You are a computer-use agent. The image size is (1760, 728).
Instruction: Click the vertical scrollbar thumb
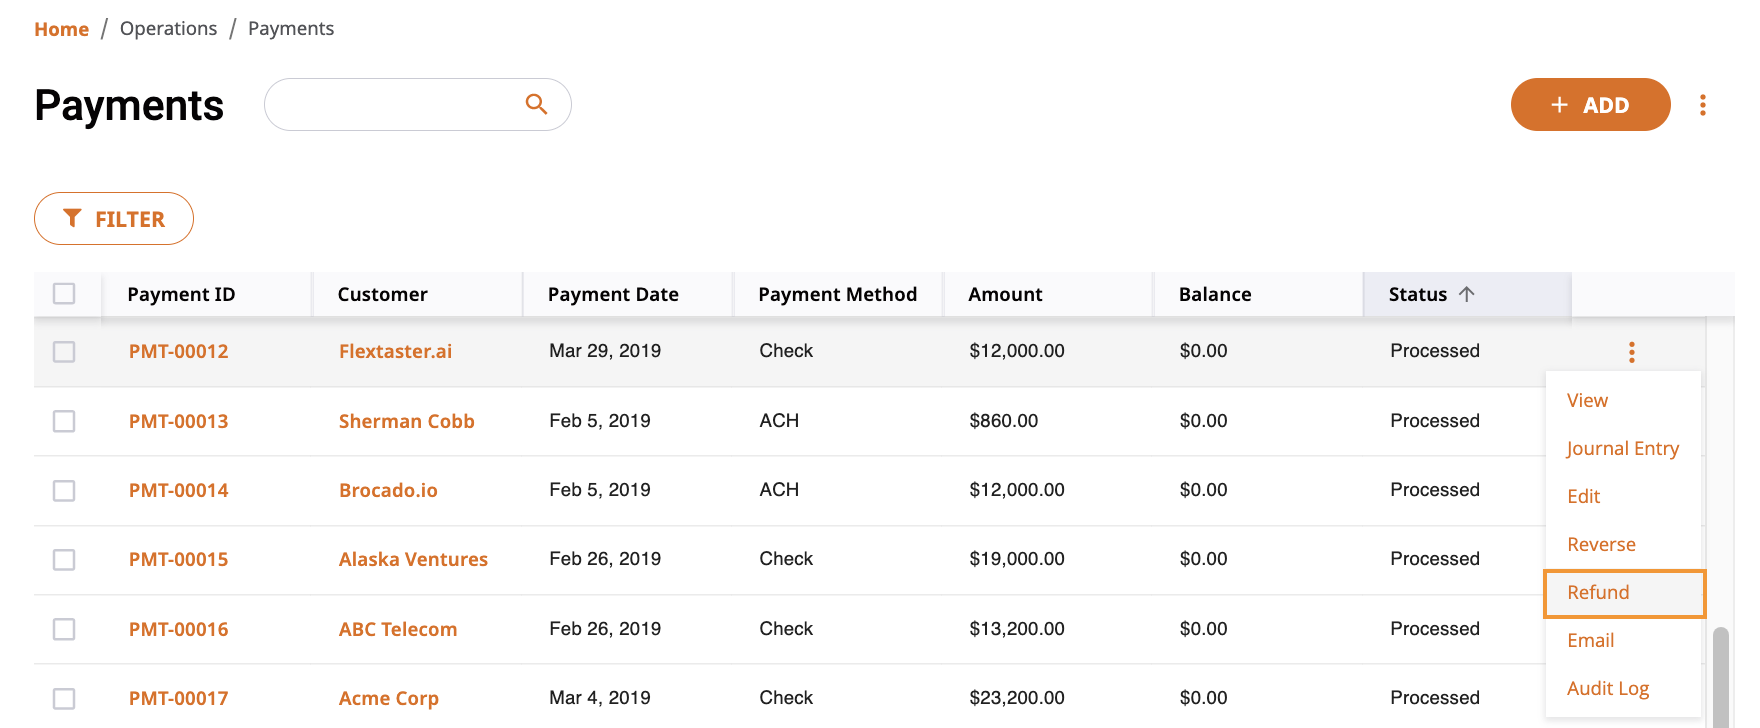pyautogui.click(x=1720, y=677)
